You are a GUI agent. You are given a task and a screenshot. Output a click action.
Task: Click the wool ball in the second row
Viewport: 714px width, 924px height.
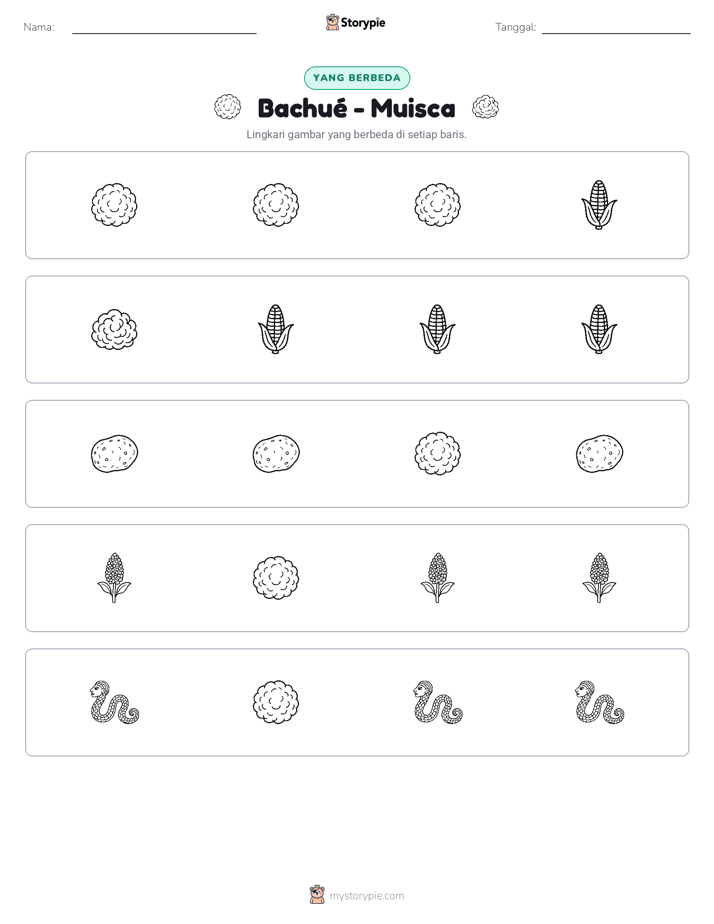point(114,329)
